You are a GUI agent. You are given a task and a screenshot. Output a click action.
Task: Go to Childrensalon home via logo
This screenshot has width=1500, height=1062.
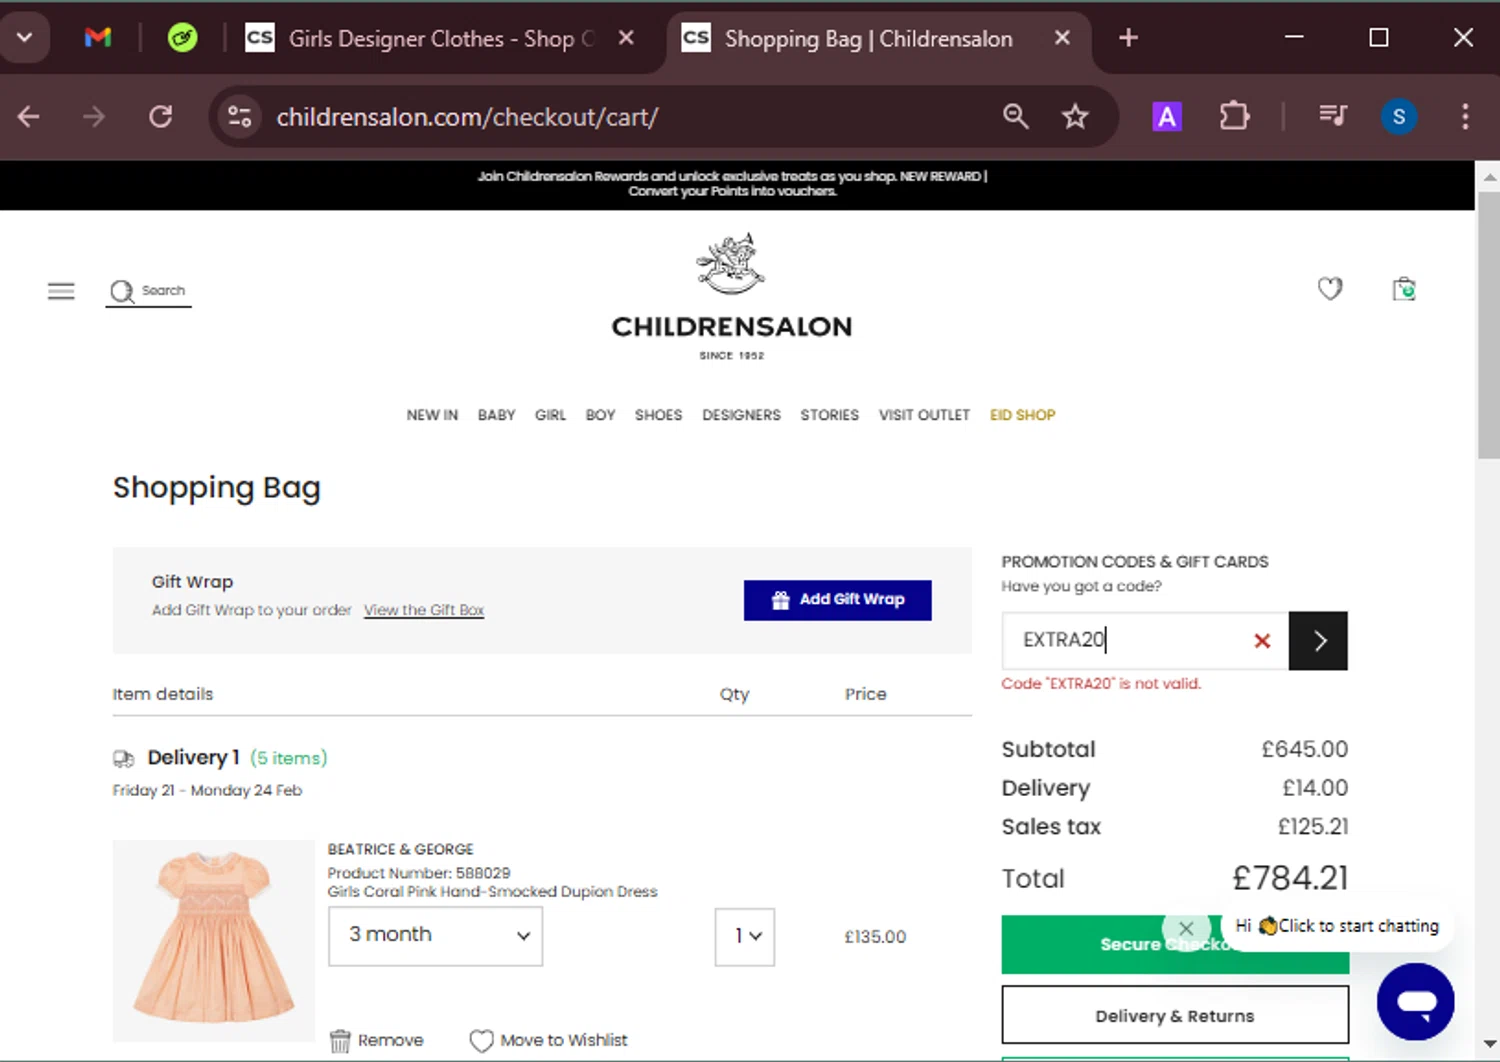pos(732,297)
